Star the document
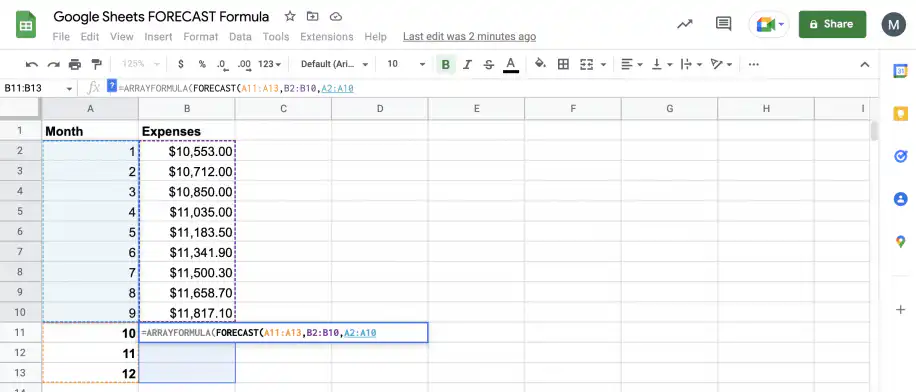The width and height of the screenshot is (916, 392). click(290, 16)
